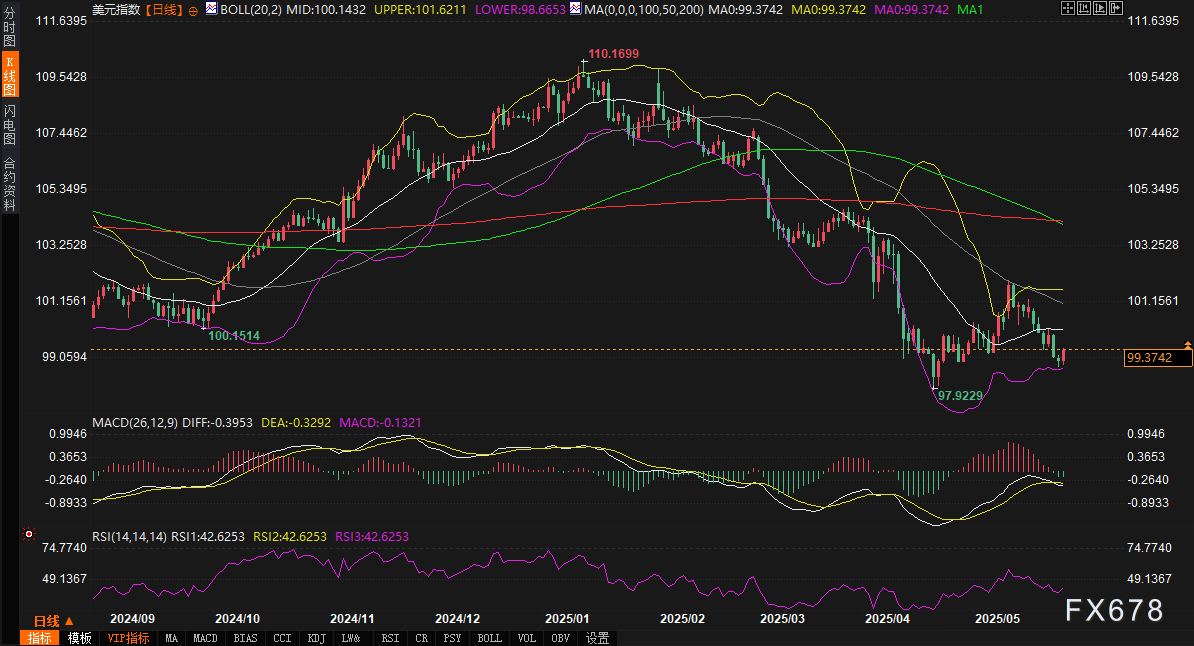Enable the BOLL indicator in bottom bar

(489, 638)
